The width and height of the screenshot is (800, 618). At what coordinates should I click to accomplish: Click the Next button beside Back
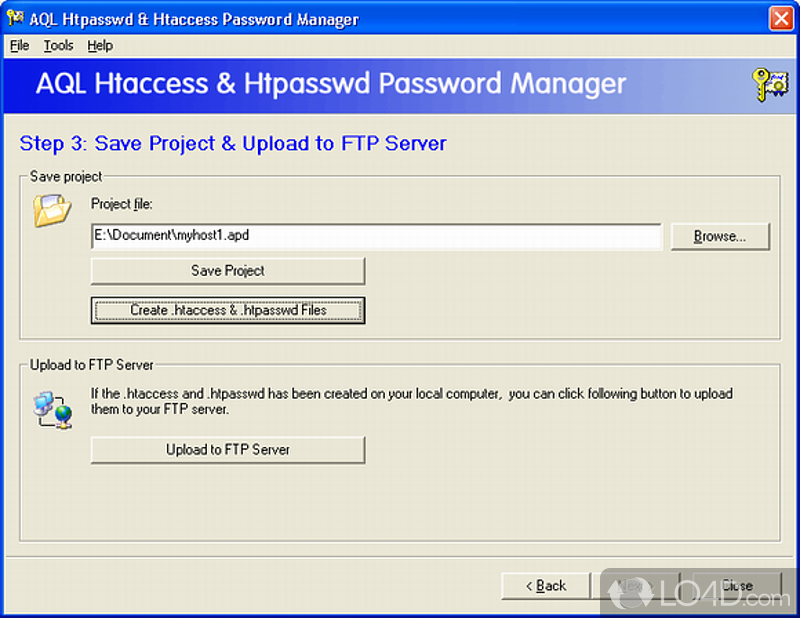(x=635, y=585)
